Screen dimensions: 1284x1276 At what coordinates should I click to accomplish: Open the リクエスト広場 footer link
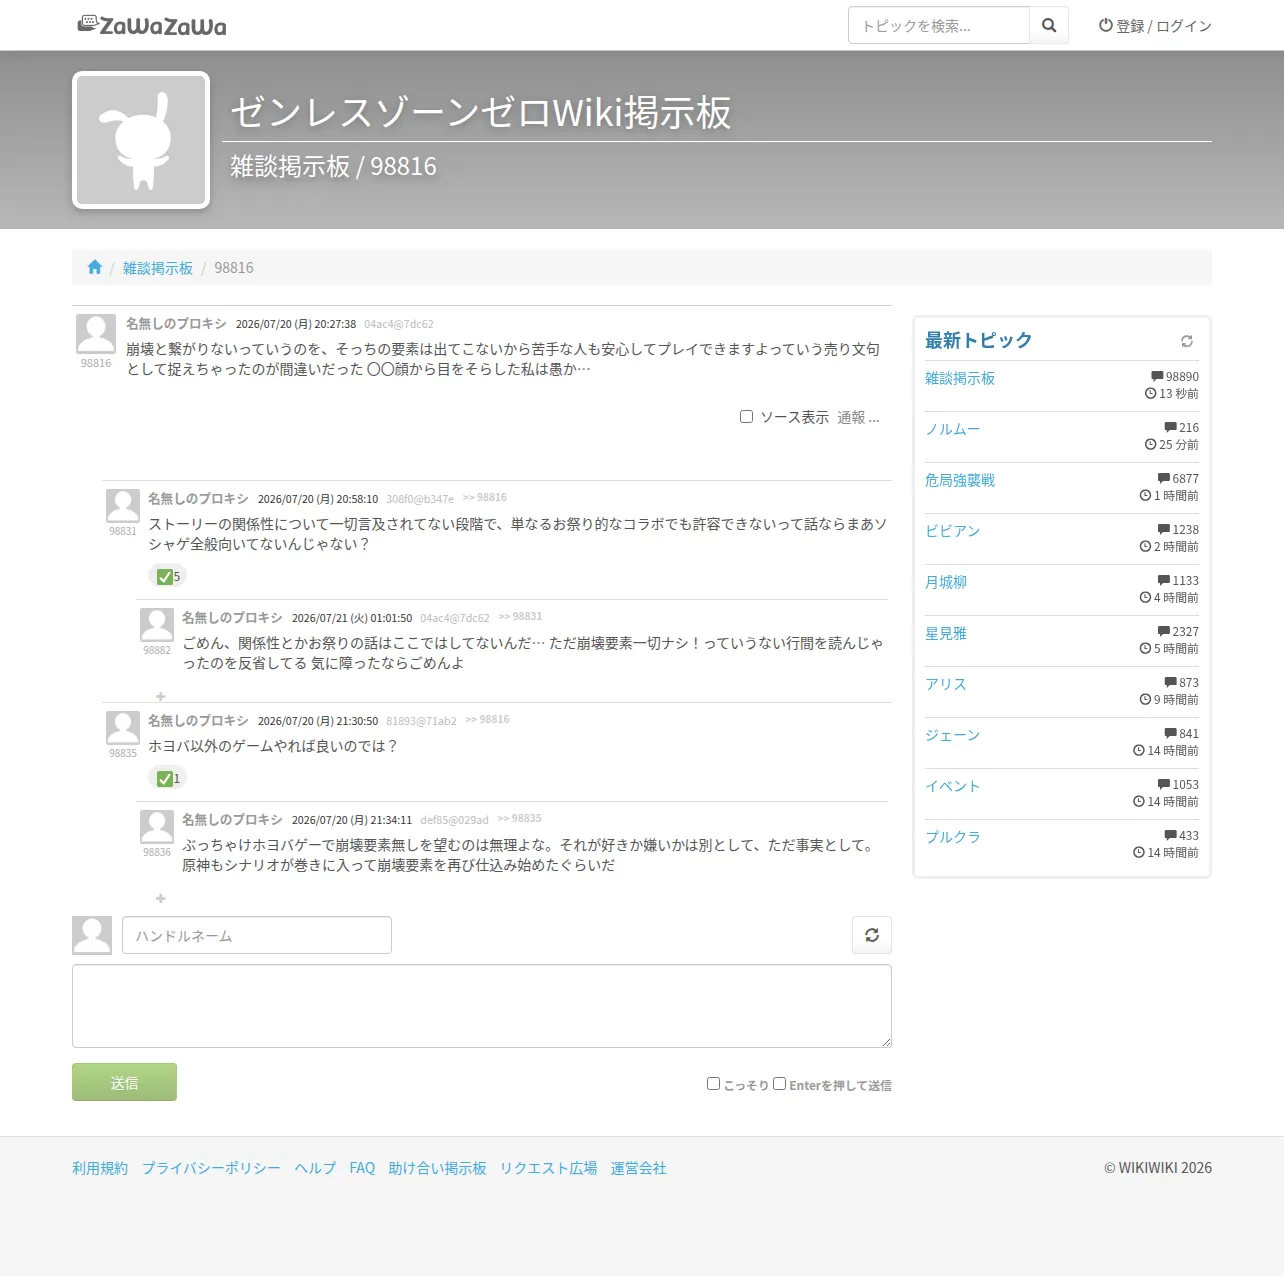pyautogui.click(x=549, y=1168)
